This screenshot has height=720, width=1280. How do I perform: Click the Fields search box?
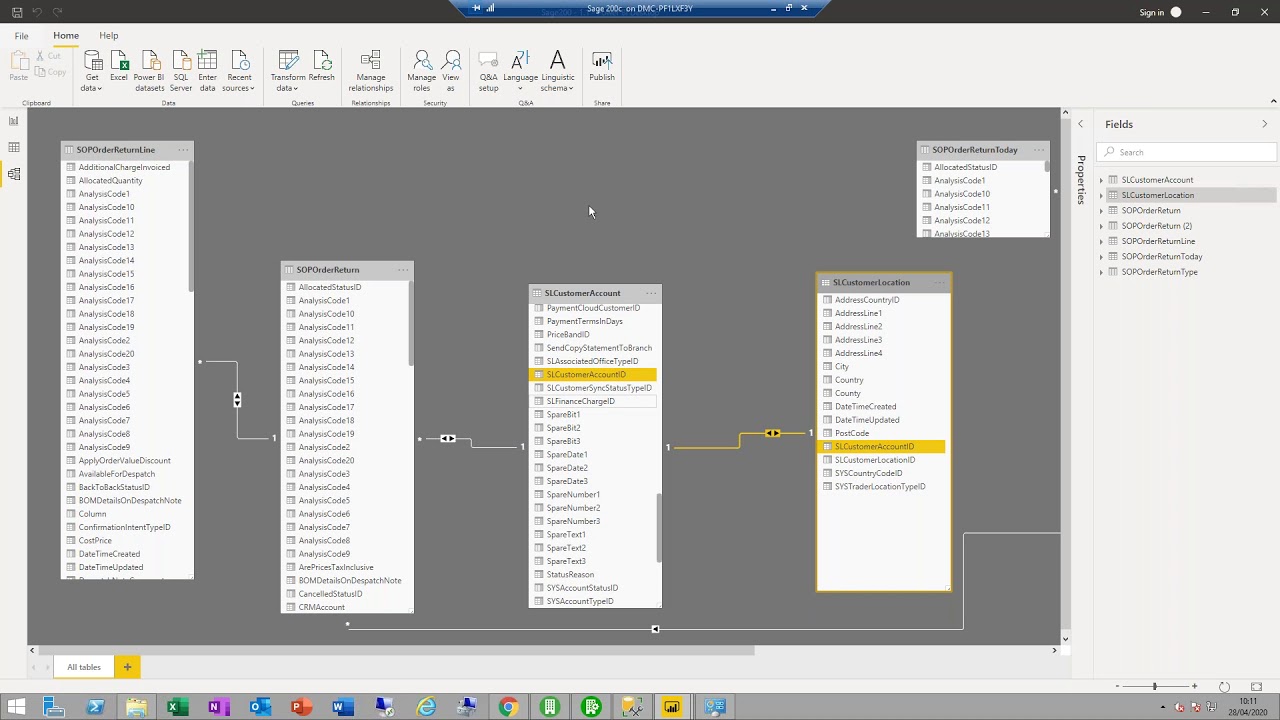[1187, 152]
